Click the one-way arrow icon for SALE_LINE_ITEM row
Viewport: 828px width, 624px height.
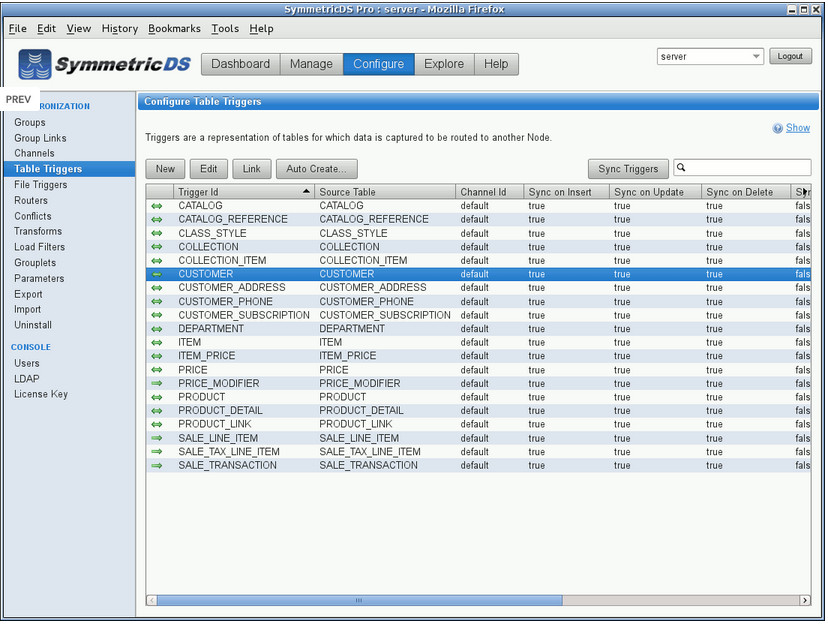157,438
